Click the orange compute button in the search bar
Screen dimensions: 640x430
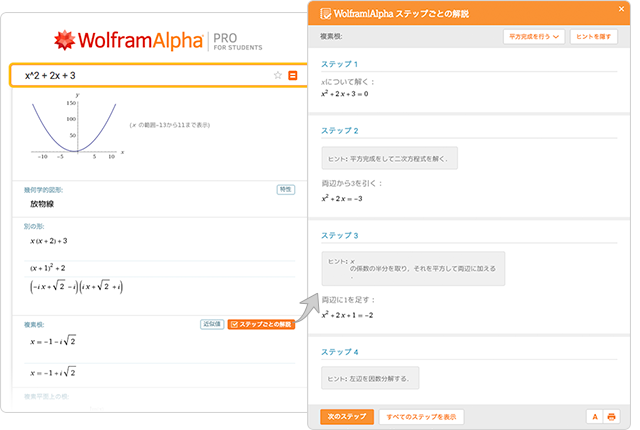[x=292, y=75]
